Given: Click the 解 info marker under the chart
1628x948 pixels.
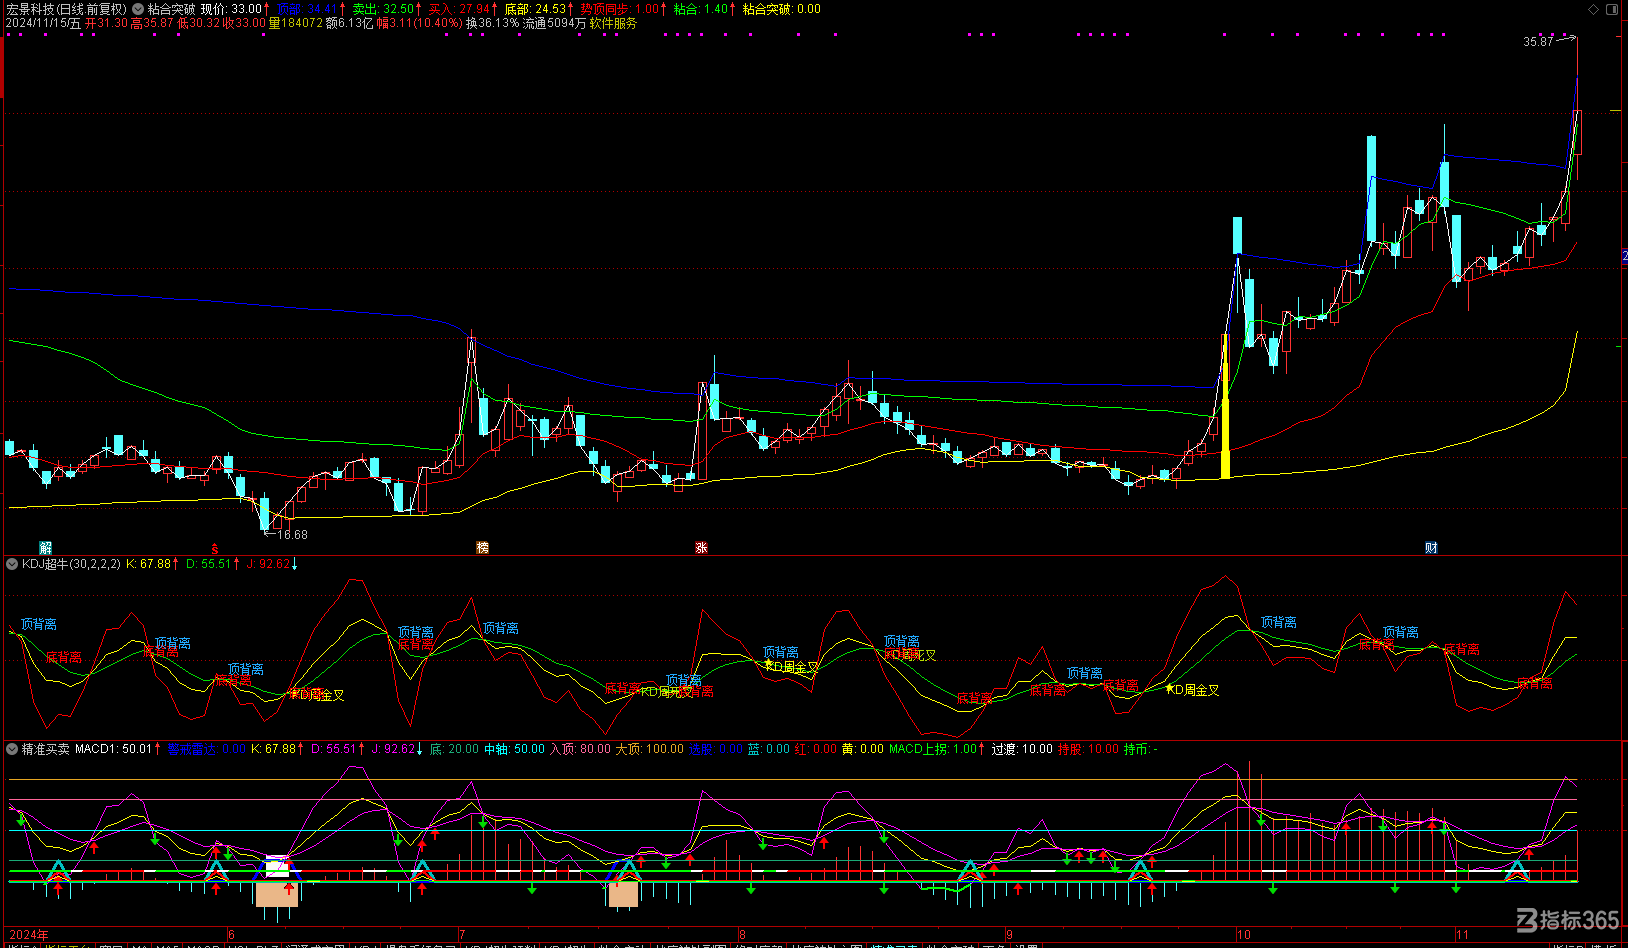Looking at the screenshot, I should click(45, 547).
